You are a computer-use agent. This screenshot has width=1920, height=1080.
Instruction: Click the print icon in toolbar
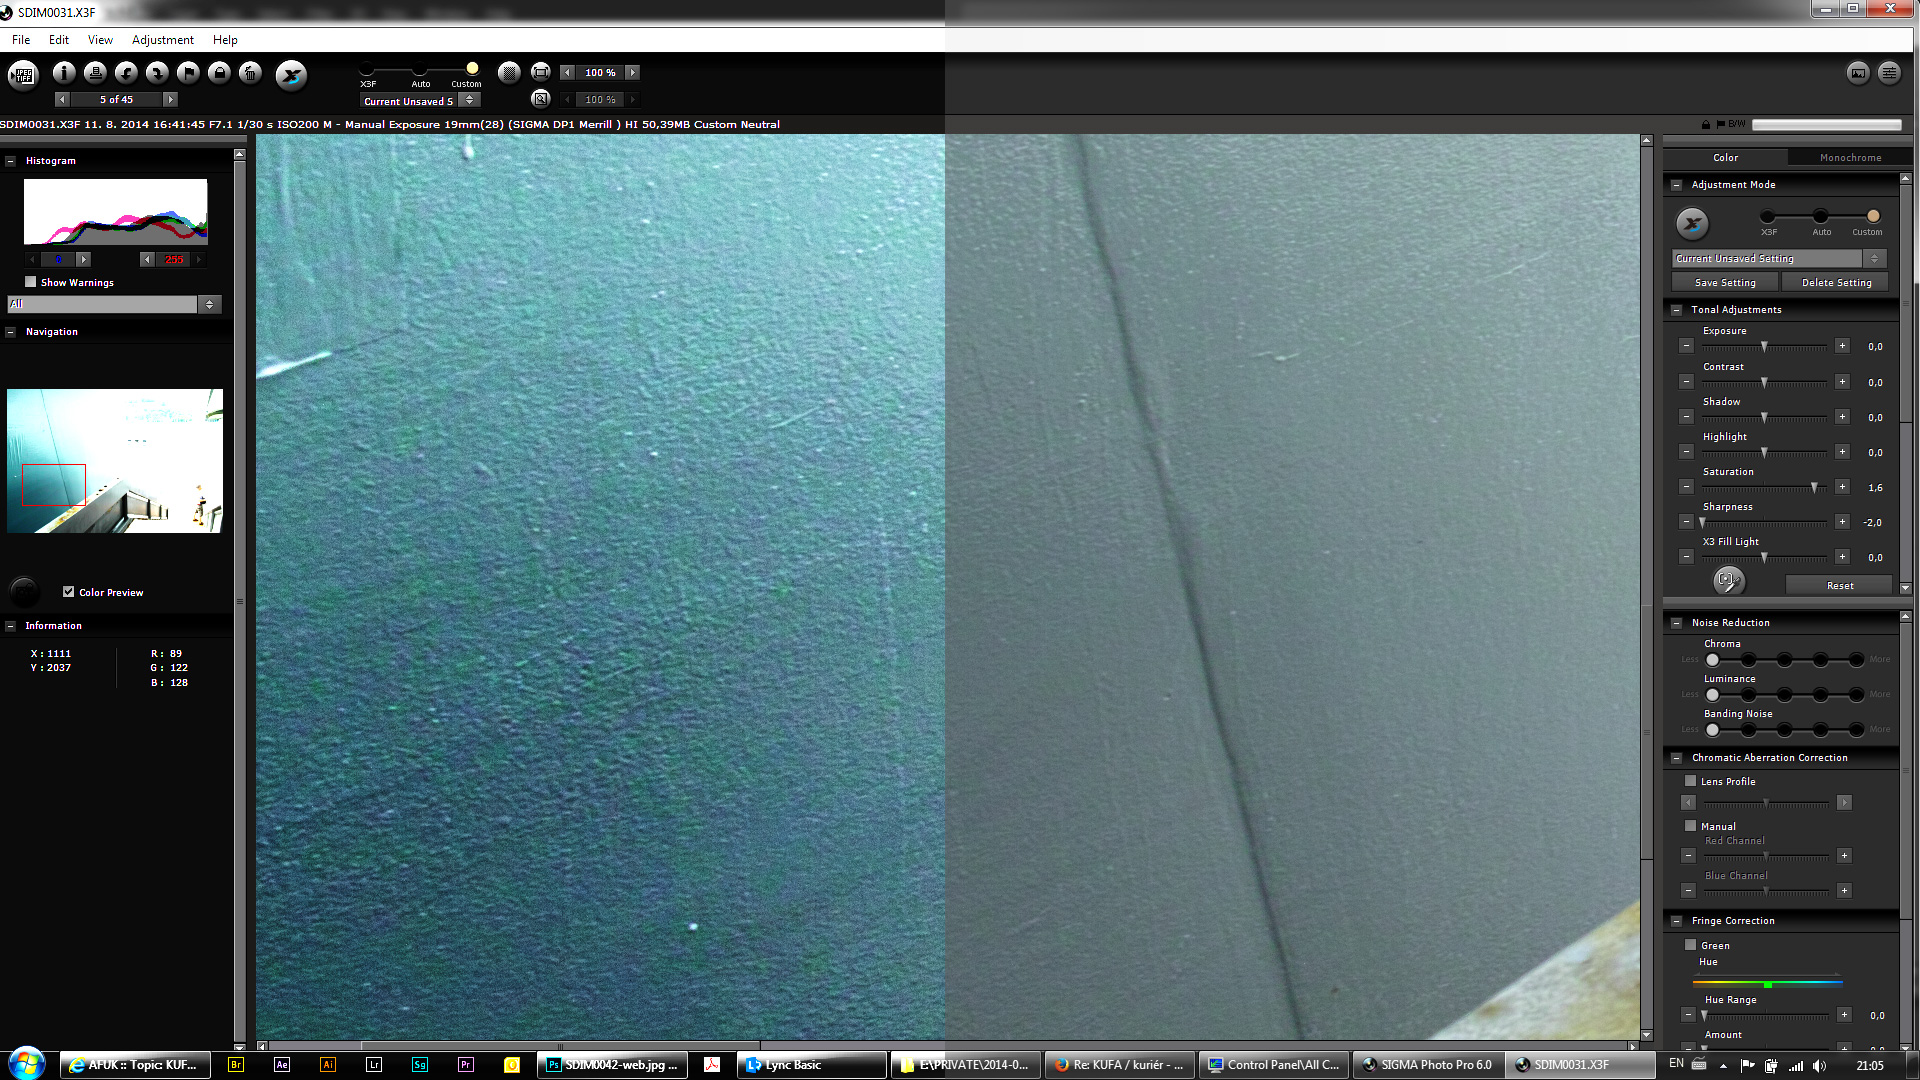(x=95, y=73)
